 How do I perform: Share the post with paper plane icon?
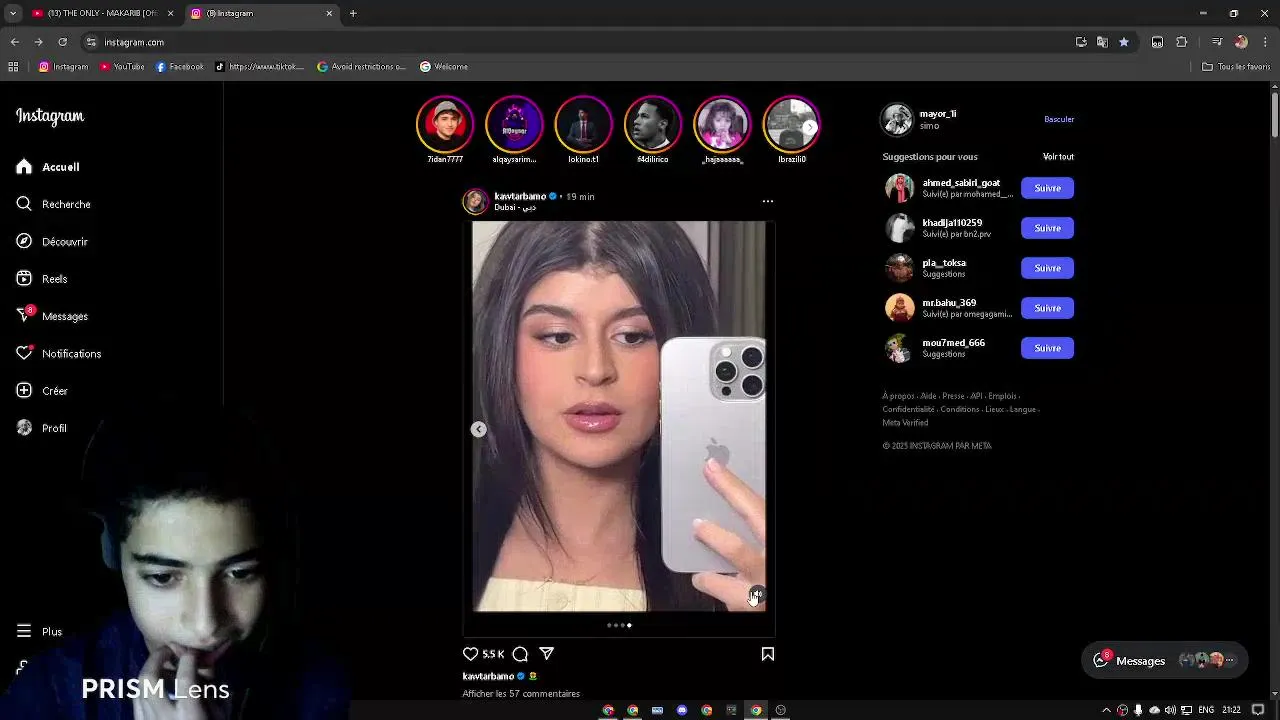click(x=546, y=654)
